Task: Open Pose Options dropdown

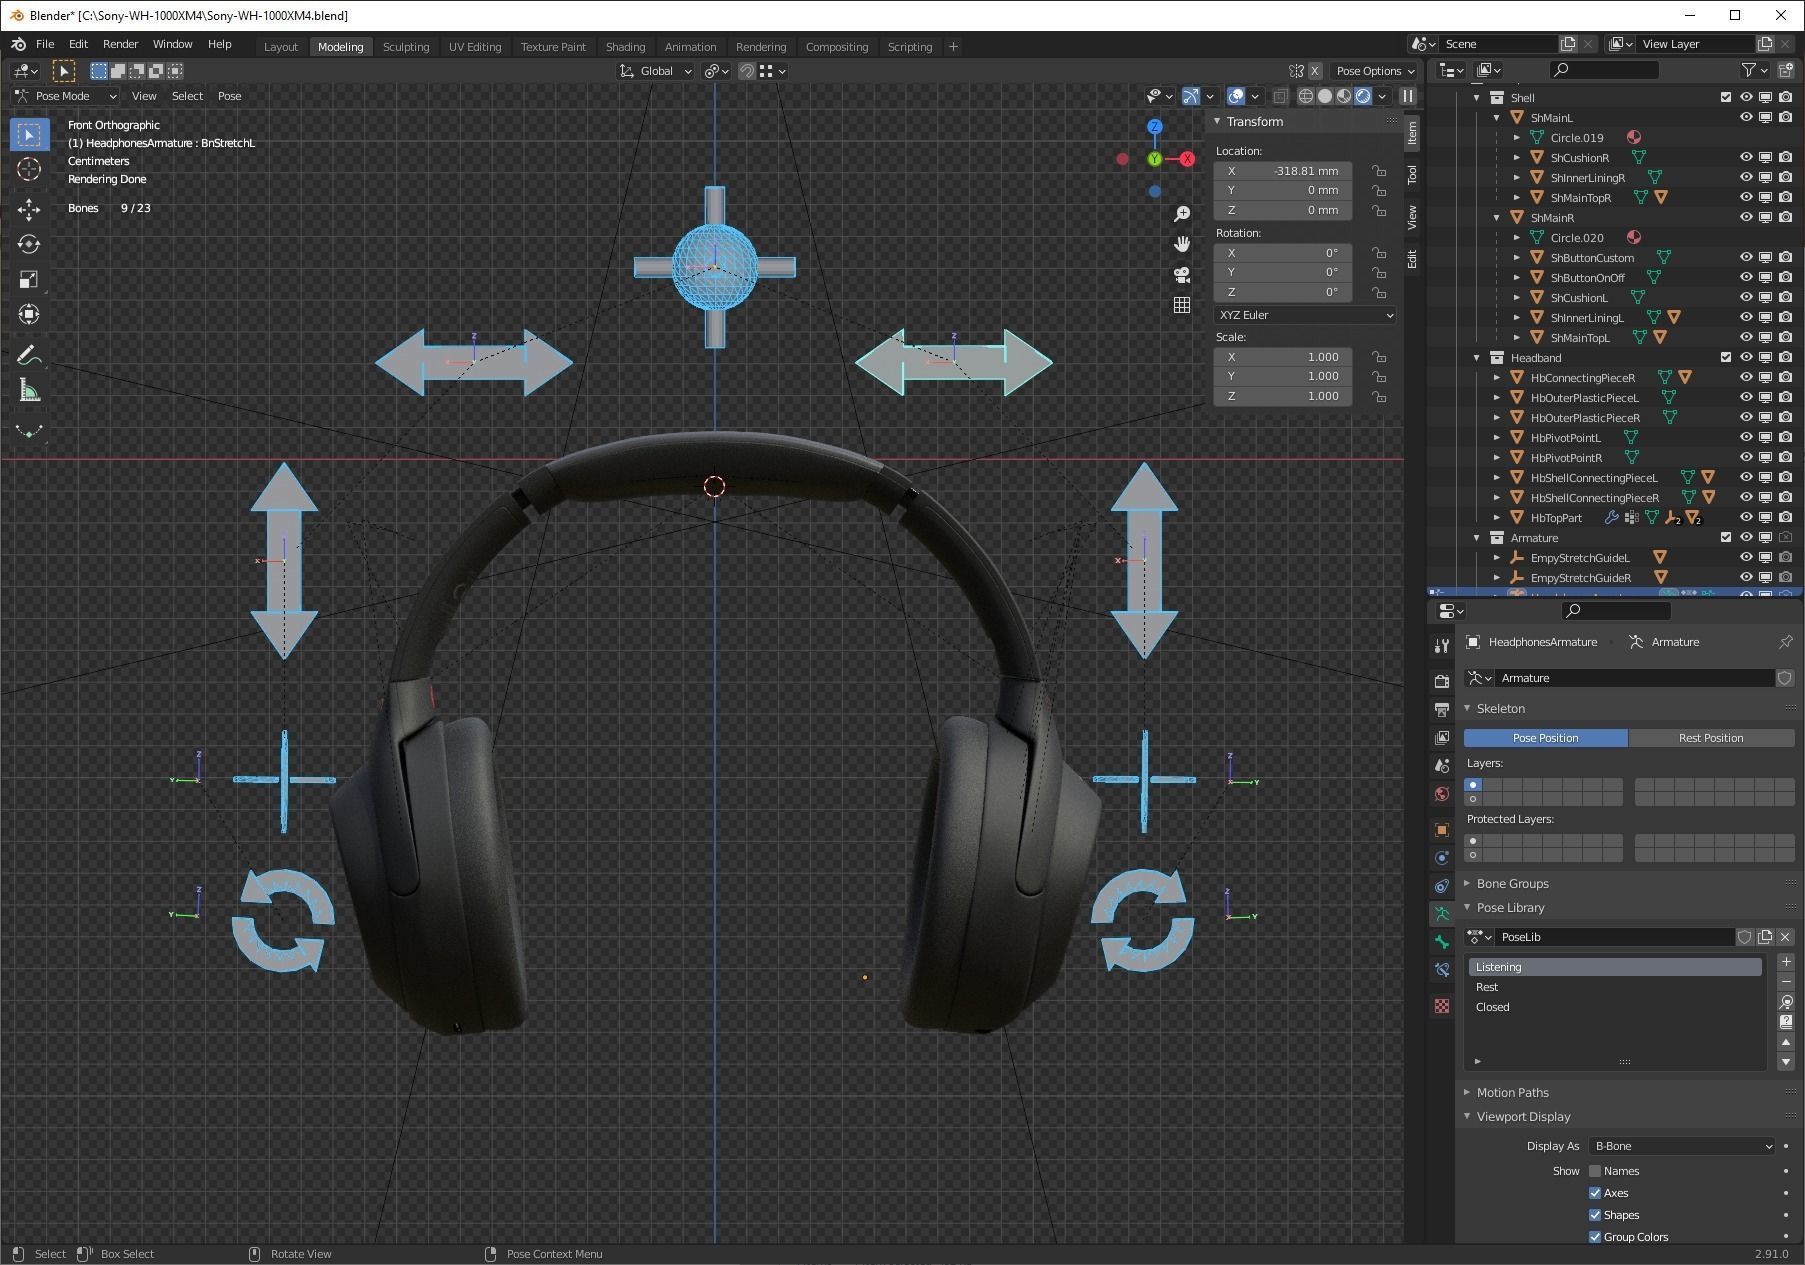Action: click(1375, 71)
